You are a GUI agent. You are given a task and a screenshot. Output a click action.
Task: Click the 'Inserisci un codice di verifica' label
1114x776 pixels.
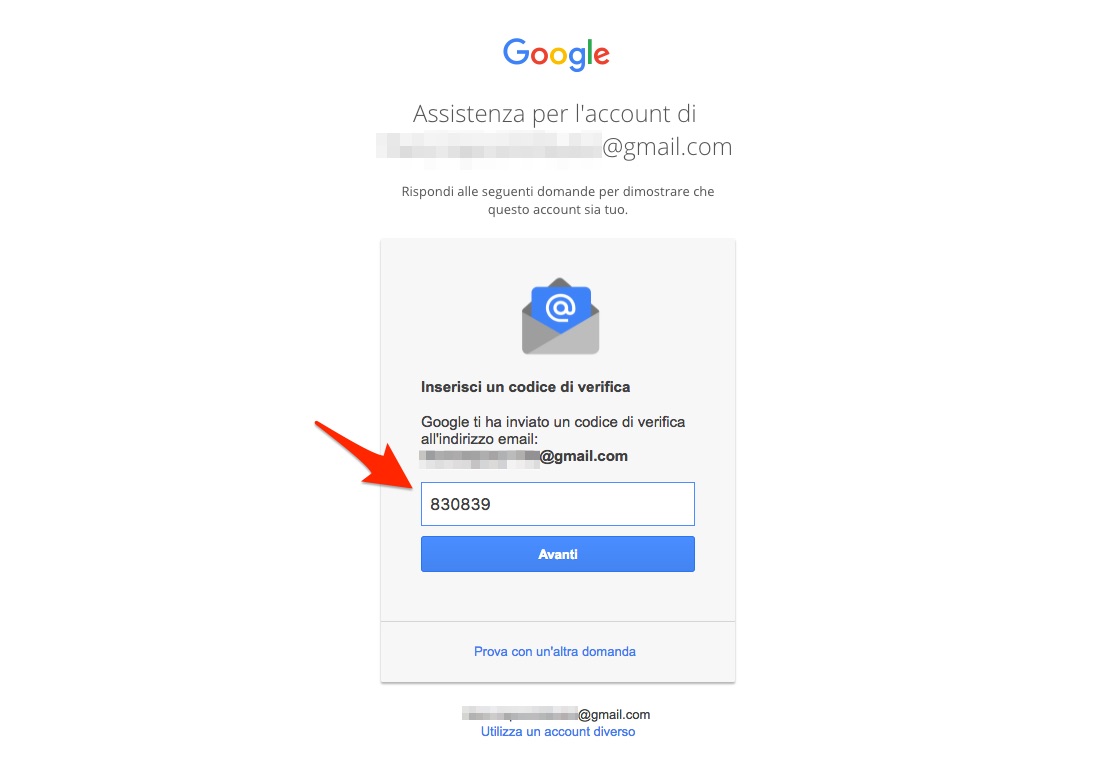[526, 387]
